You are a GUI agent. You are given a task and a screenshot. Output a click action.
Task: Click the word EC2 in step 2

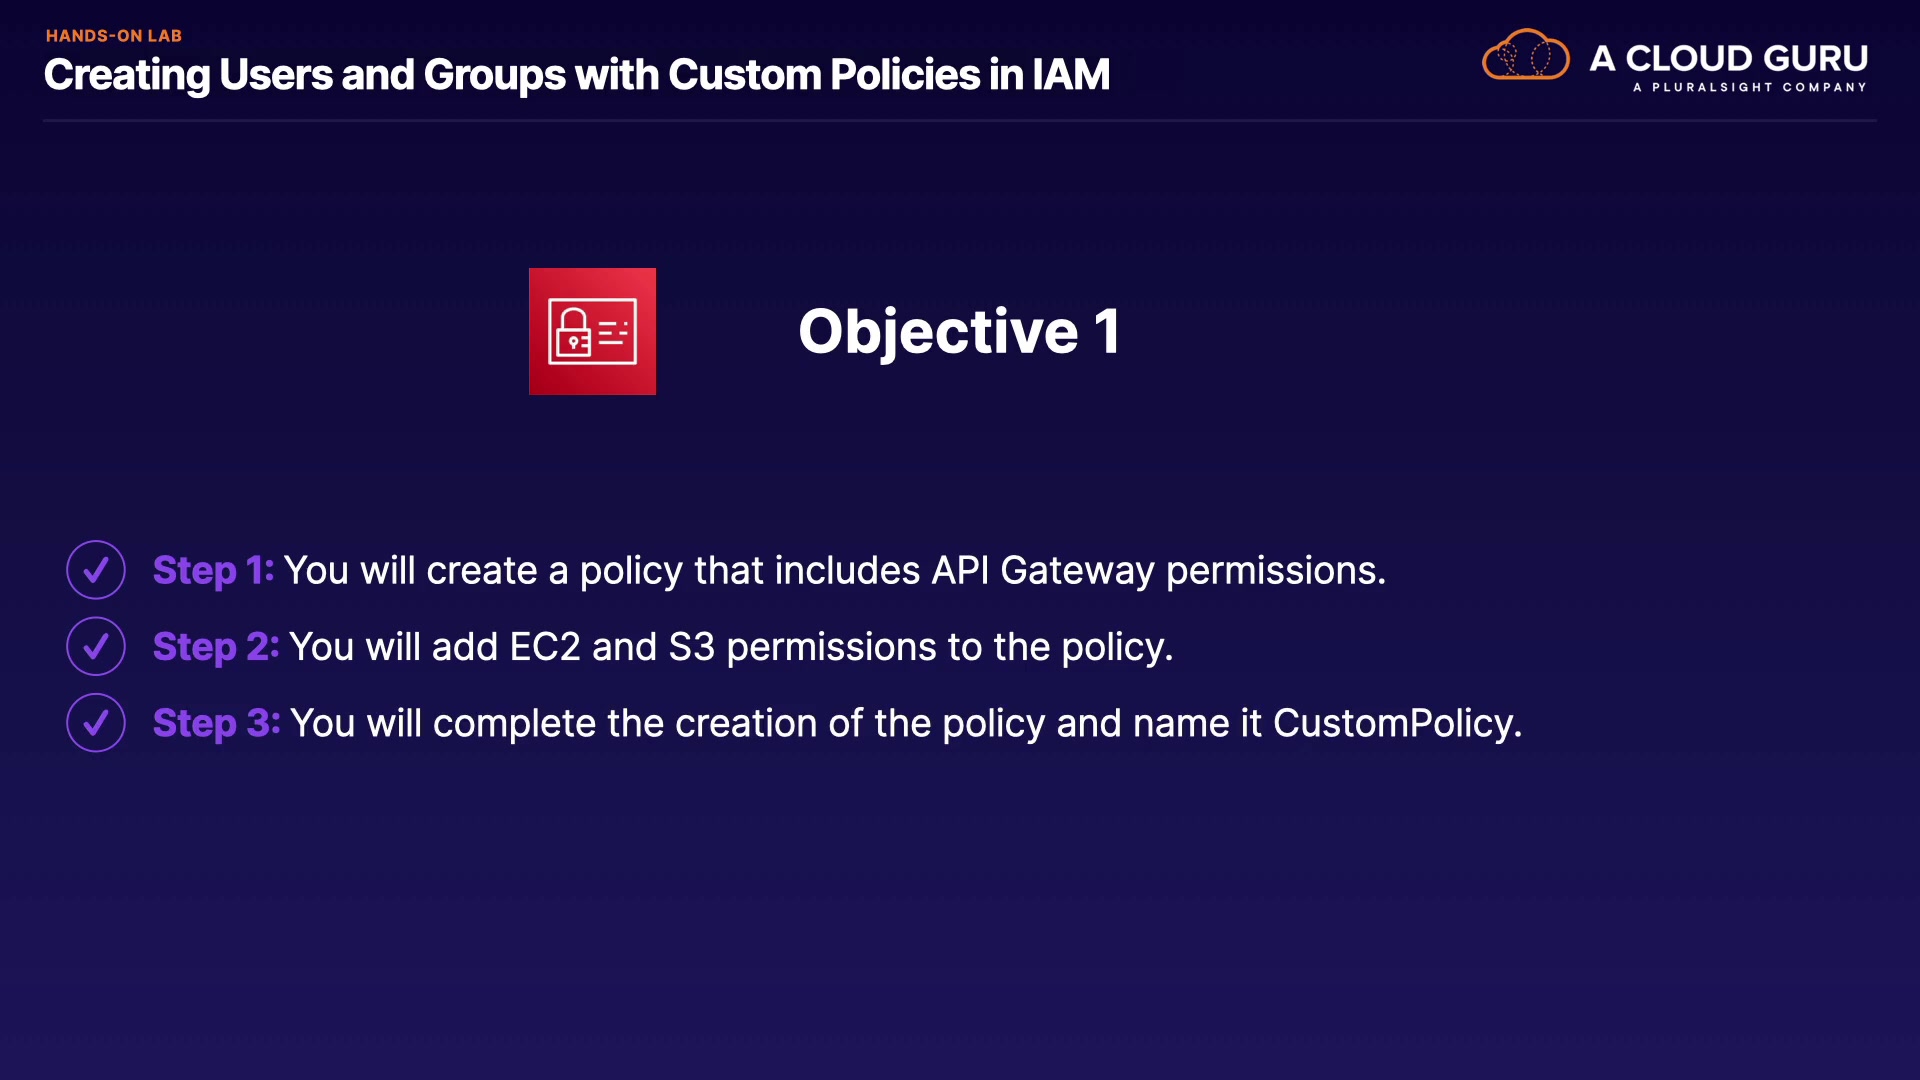(544, 646)
